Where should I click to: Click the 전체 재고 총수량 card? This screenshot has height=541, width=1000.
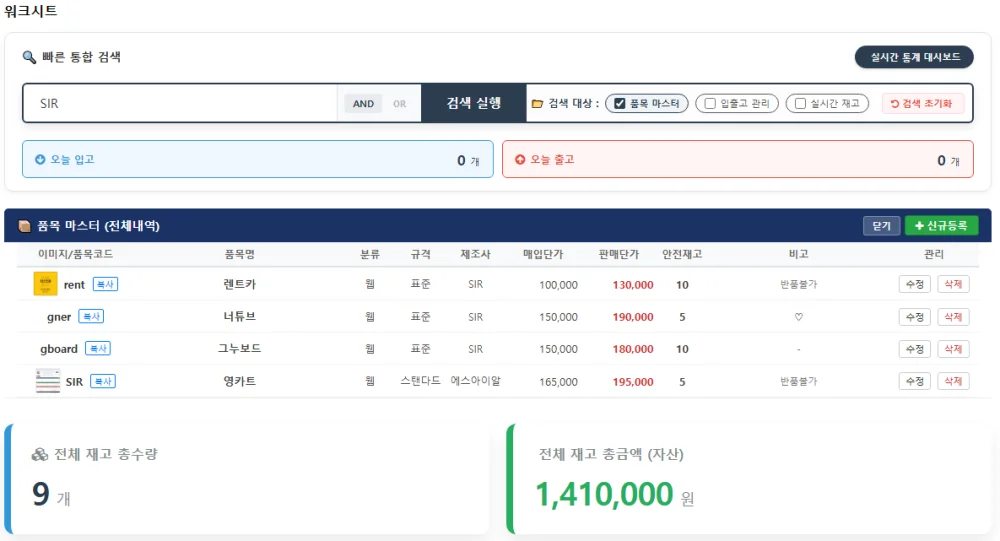[x=247, y=478]
